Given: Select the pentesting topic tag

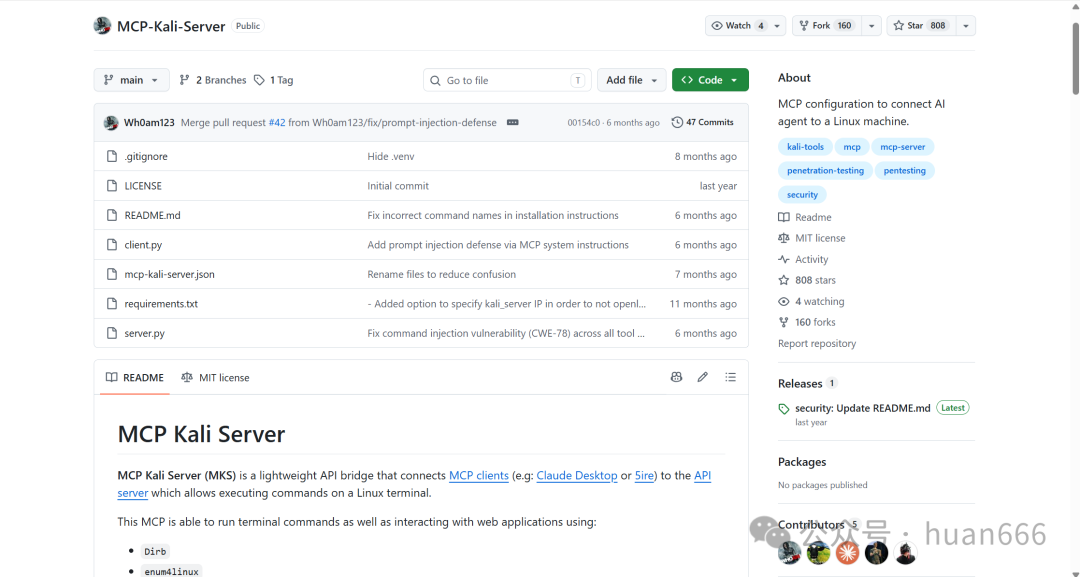Looking at the screenshot, I should (904, 171).
